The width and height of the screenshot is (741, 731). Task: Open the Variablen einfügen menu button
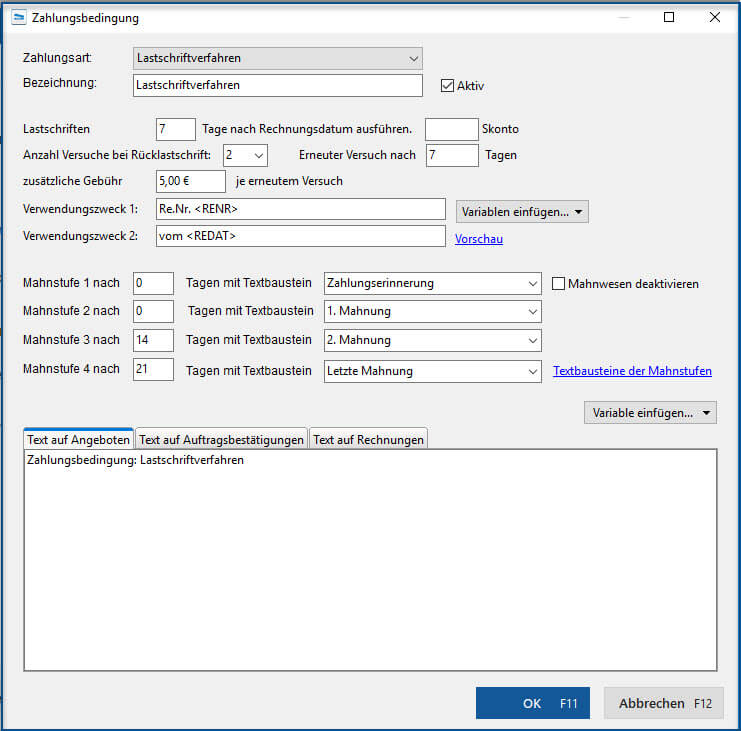(522, 212)
